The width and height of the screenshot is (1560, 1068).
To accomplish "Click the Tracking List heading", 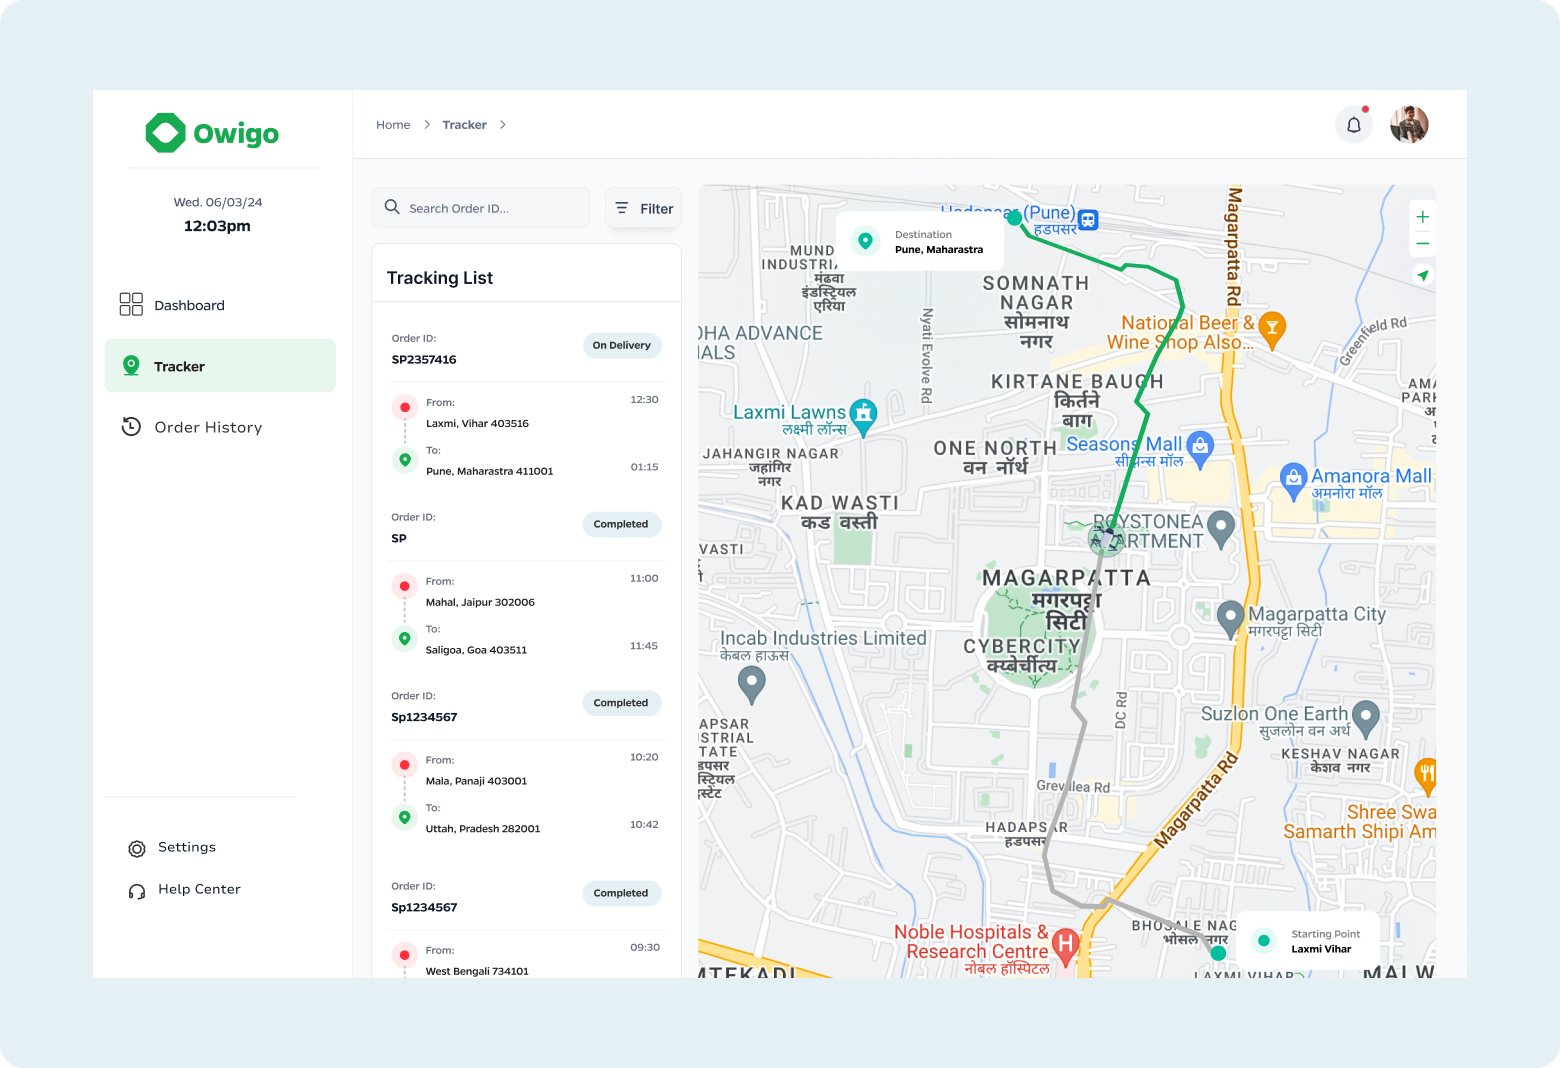I will tap(440, 278).
